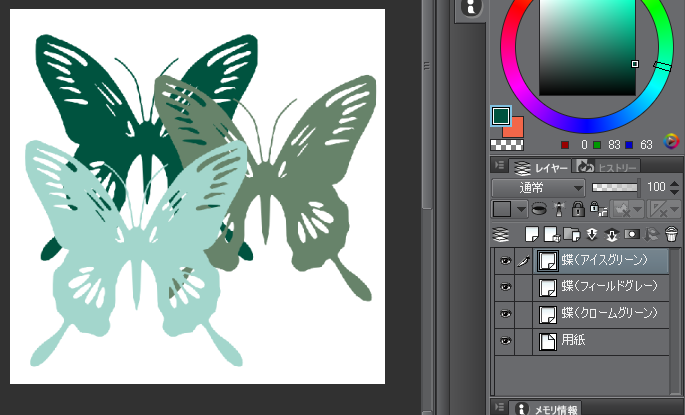This screenshot has height=415, width=685.
Task: Click blue channel value 63
Action: point(646,145)
